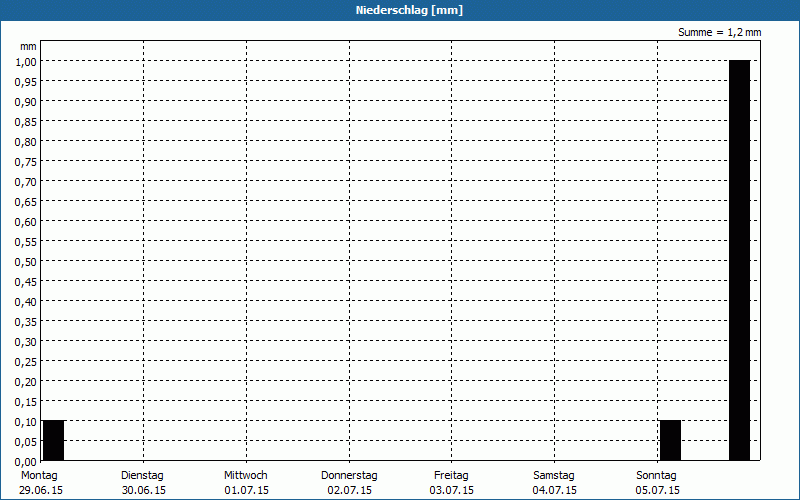Click the 0,25 y-axis value

26,362
